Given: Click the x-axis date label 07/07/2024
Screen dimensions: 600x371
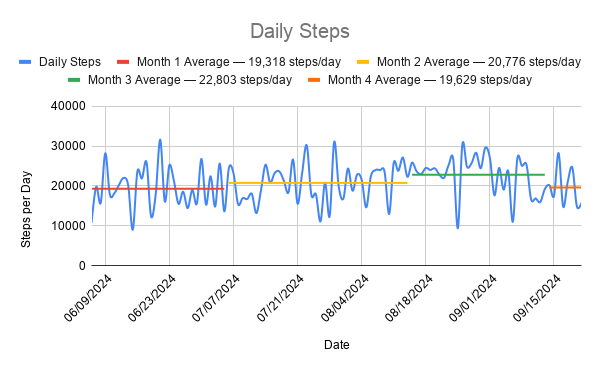Looking at the screenshot, I should (x=216, y=298).
